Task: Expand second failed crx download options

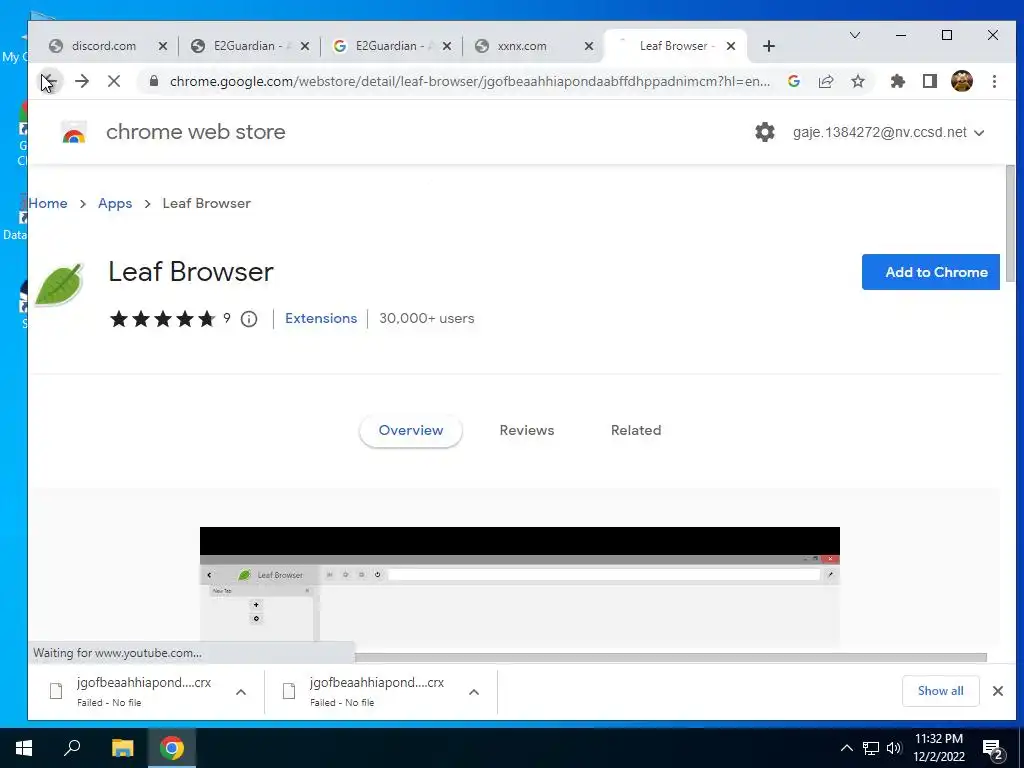Action: click(474, 692)
